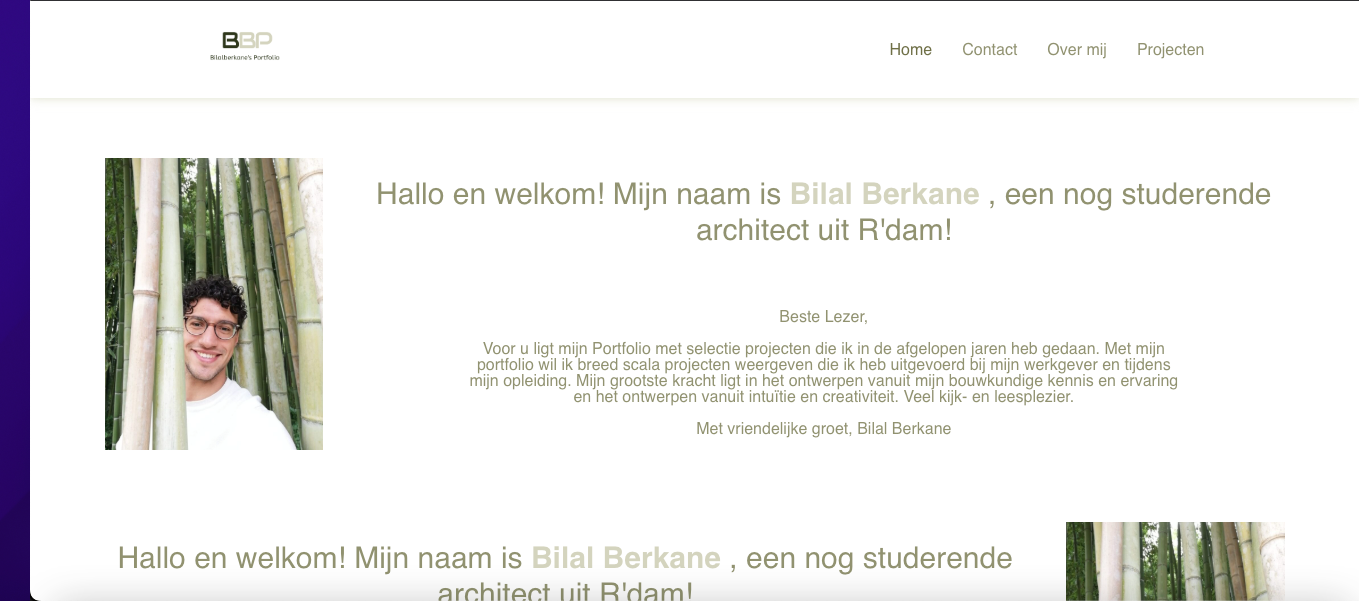Go to the Home nav link
Image resolution: width=1359 pixels, height=601 pixels.
coord(910,49)
